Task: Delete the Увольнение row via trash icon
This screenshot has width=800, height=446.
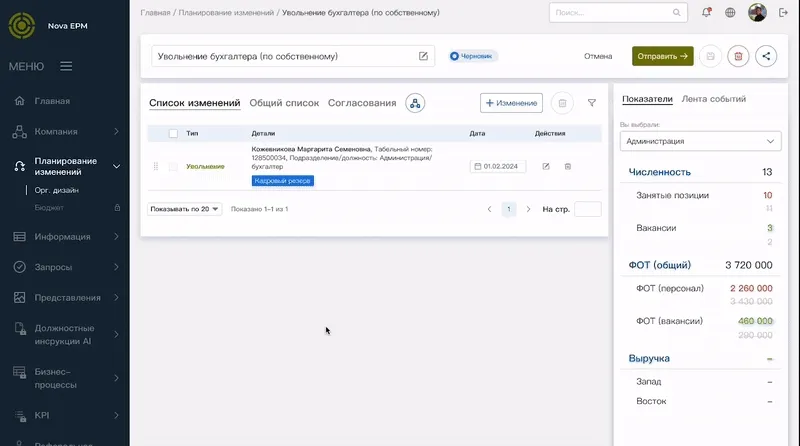Action: click(x=568, y=166)
